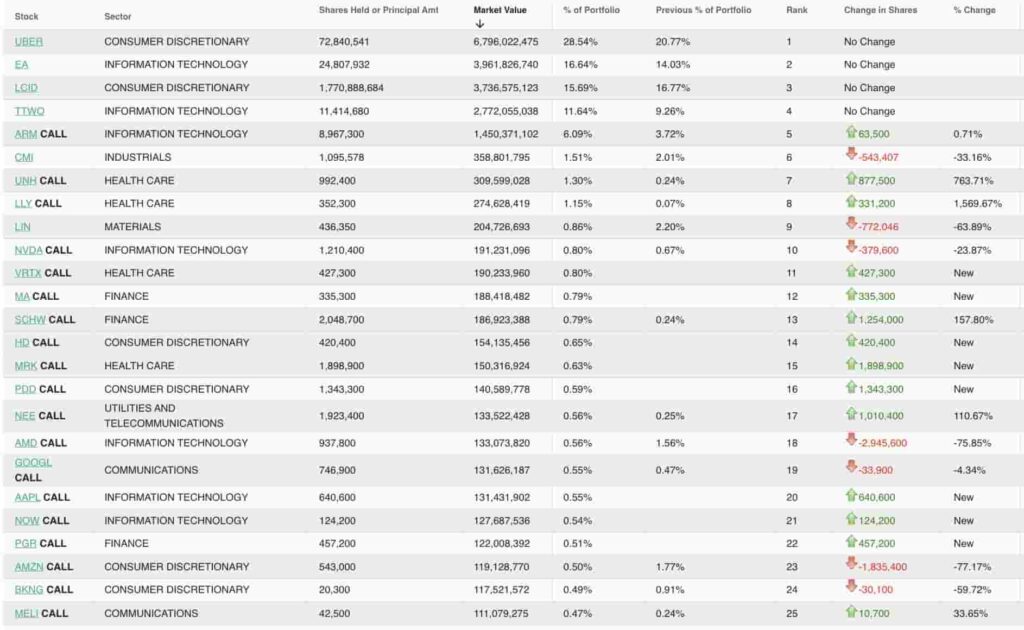Sort by the Stock column header
This screenshot has width=1024, height=630.
coord(26,16)
